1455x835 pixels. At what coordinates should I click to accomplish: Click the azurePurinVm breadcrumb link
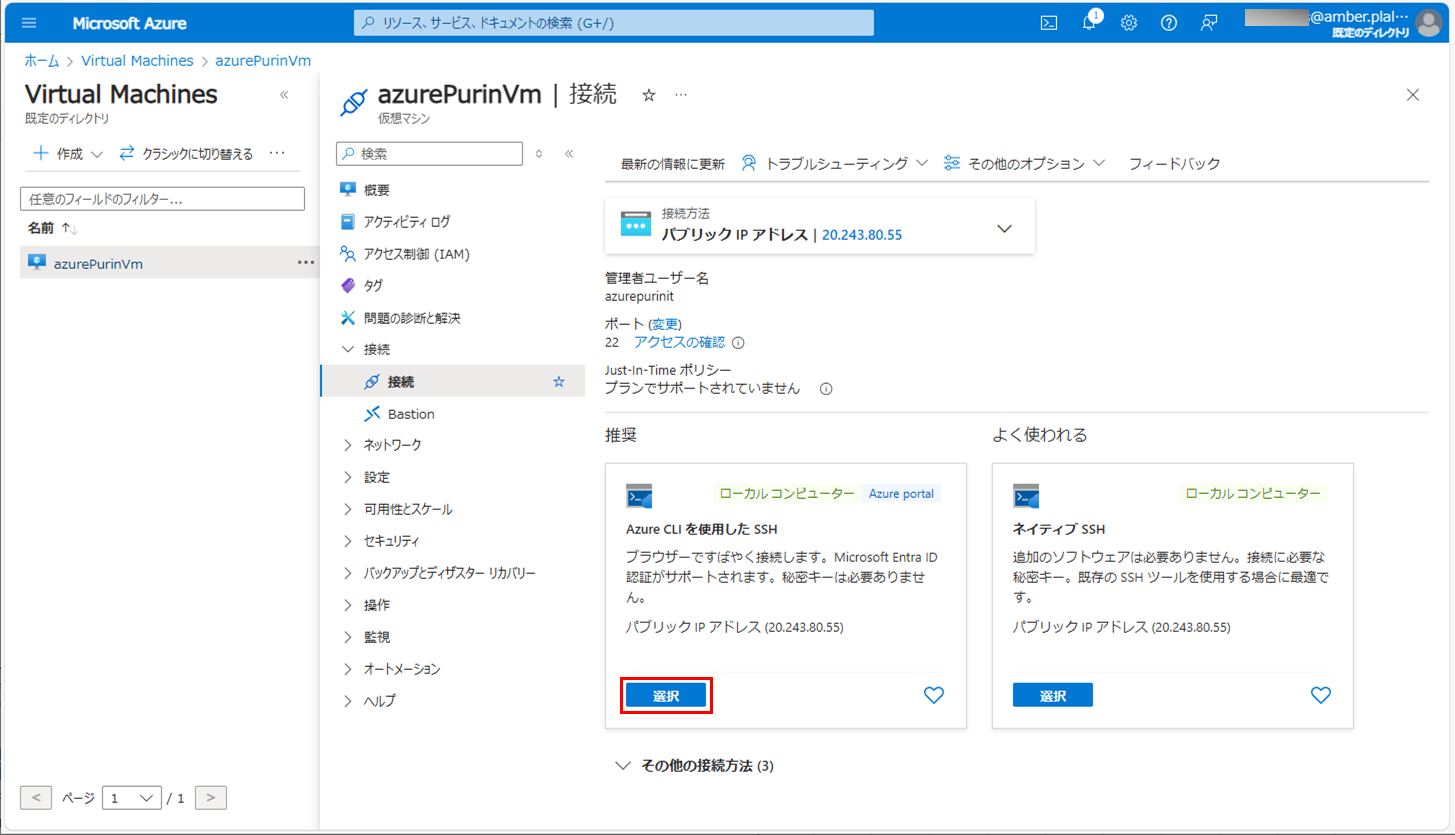pos(263,60)
